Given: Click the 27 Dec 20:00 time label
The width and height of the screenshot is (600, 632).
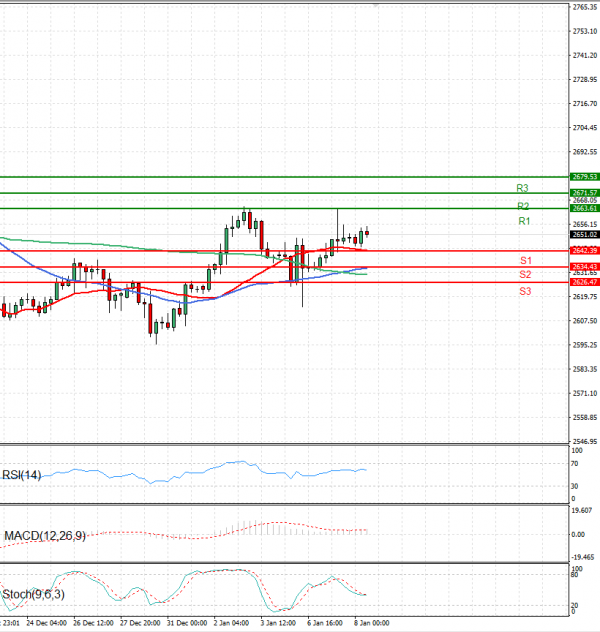Looking at the screenshot, I should pos(140,623).
